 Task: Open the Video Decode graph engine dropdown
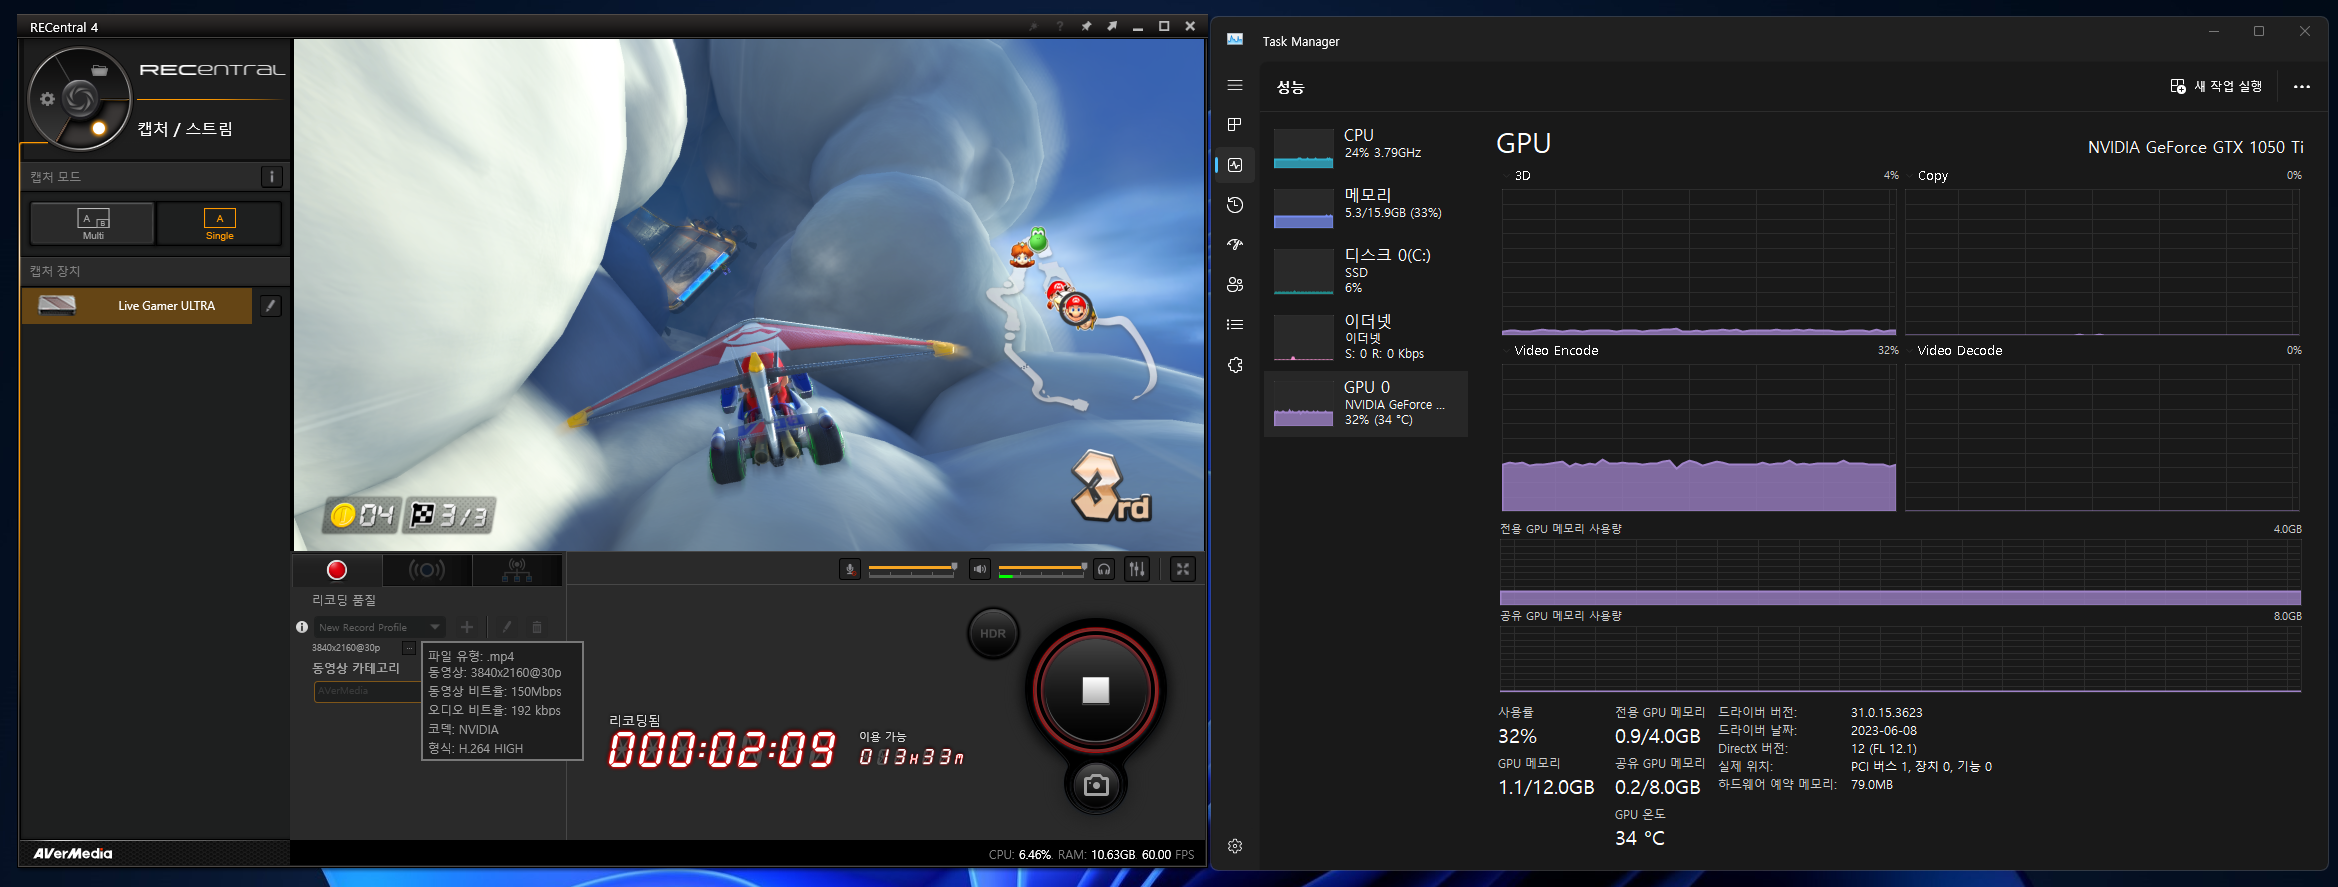point(1954,351)
